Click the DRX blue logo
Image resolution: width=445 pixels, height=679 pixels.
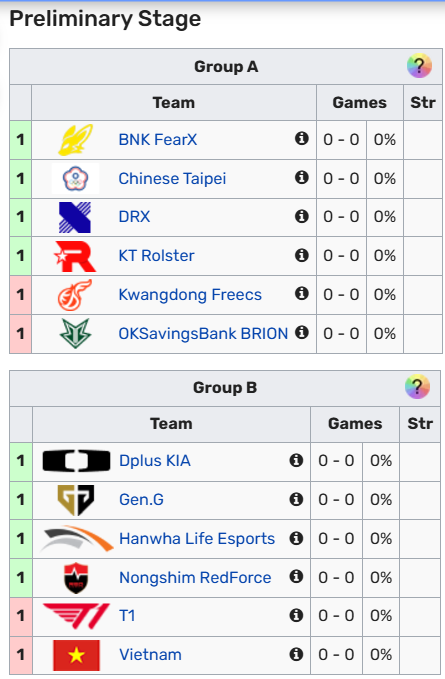pyautogui.click(x=75, y=217)
